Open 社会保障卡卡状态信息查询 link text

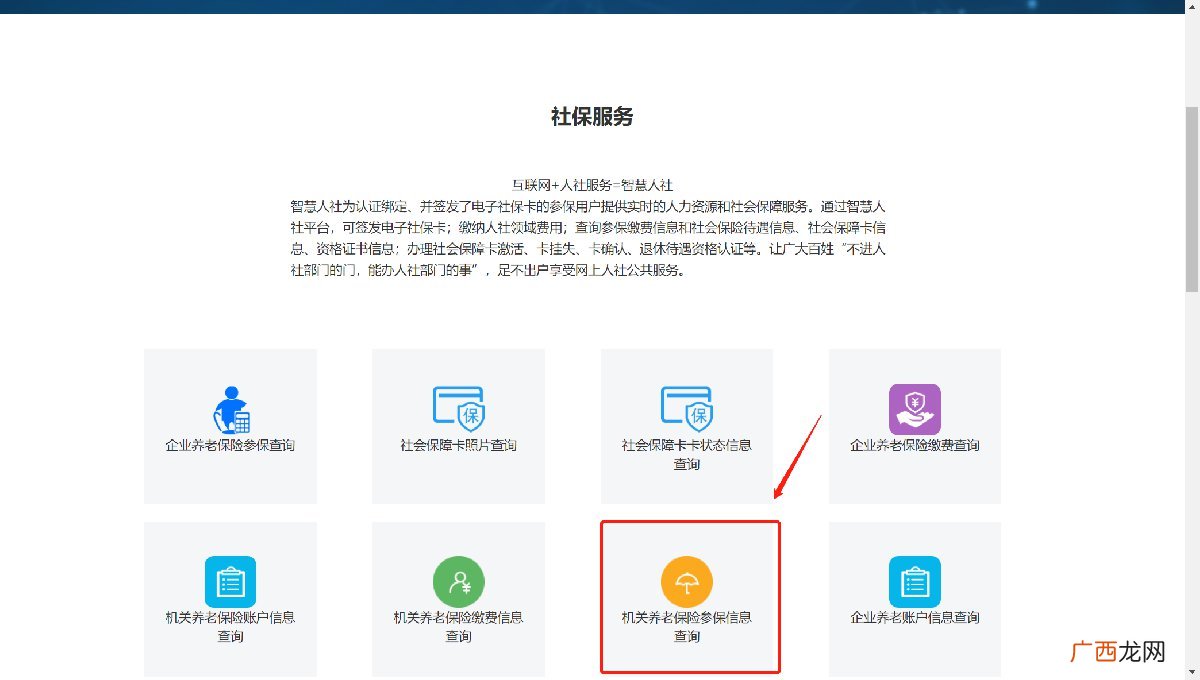[x=686, y=455]
